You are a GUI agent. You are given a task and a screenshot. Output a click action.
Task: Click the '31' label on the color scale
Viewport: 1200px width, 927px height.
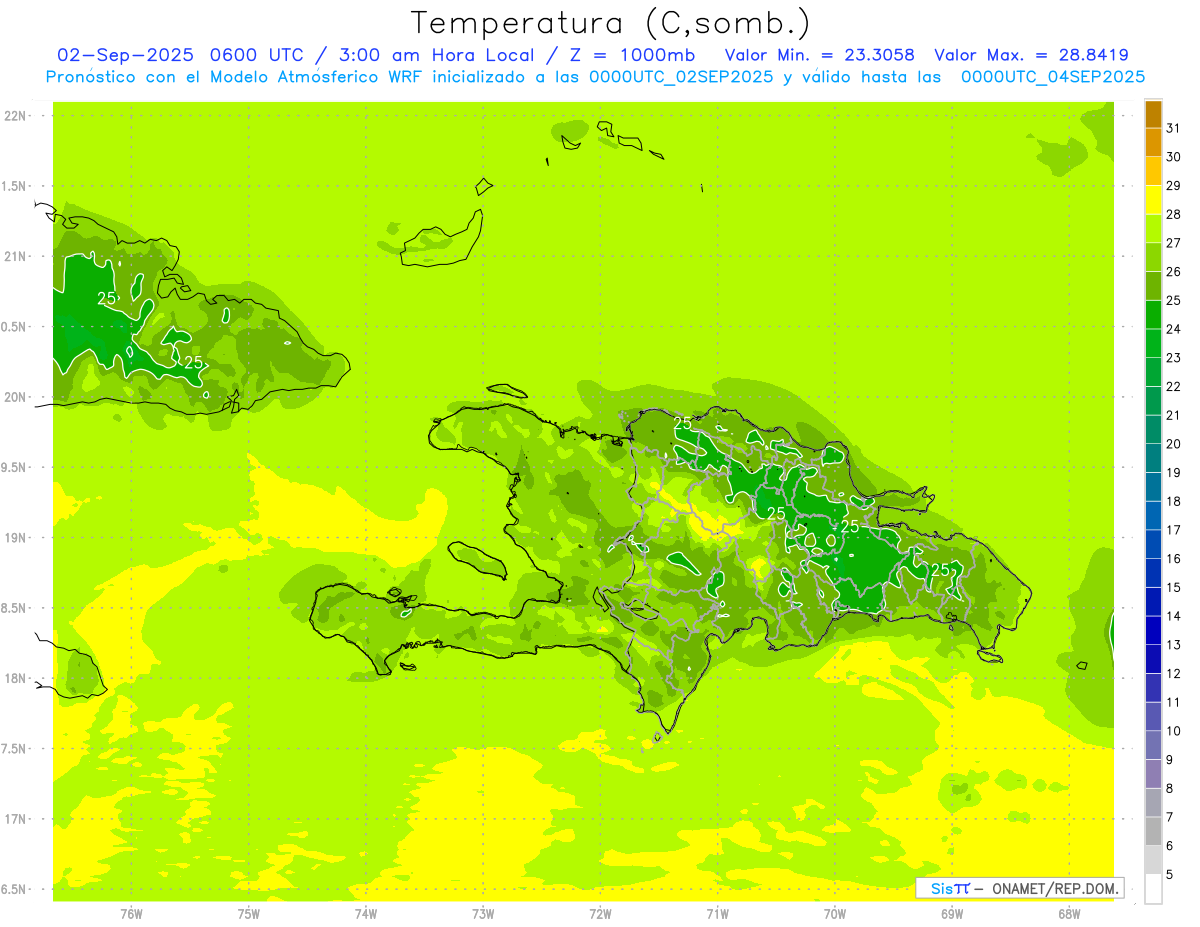coord(1174,128)
